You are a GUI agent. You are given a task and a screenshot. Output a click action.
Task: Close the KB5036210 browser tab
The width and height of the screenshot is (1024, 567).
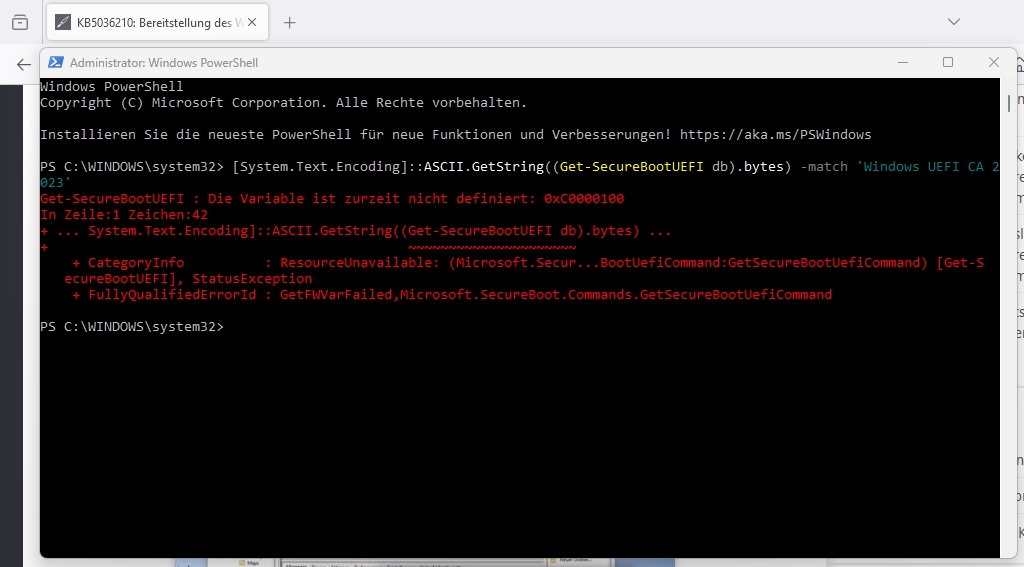point(252,22)
